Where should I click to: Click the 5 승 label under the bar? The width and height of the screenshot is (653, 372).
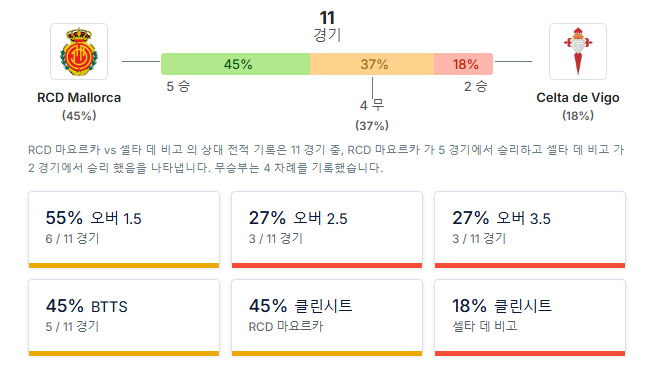178,86
